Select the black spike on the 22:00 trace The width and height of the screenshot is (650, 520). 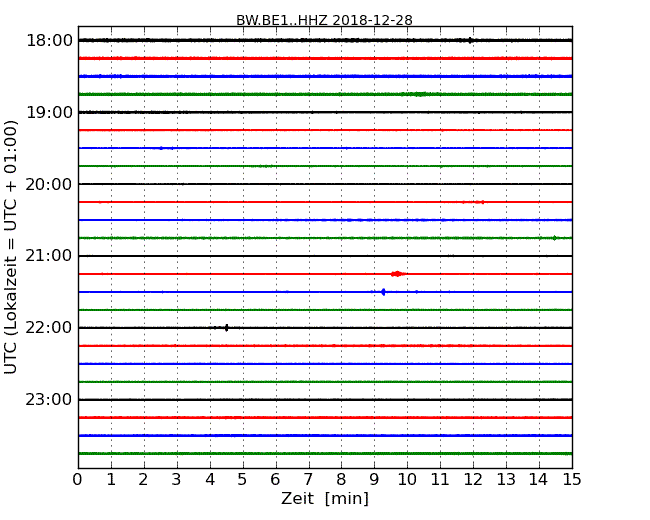pos(226,328)
